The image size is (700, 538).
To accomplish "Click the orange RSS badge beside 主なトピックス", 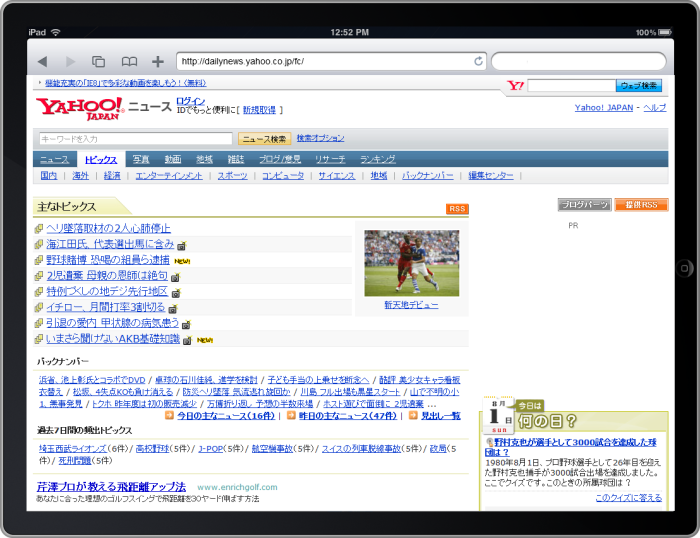I will click(457, 209).
